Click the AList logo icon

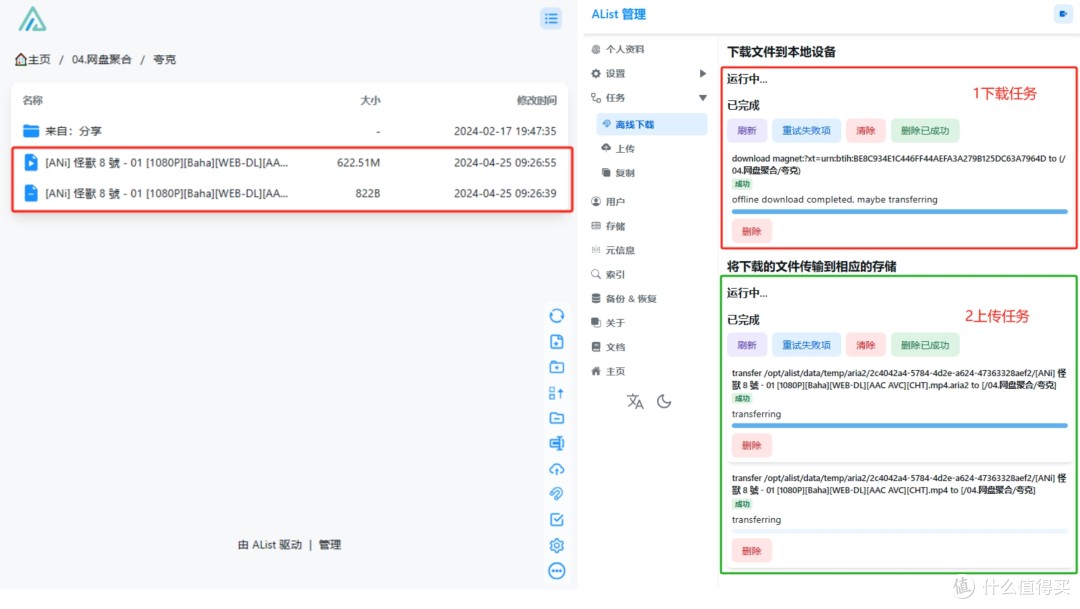(x=32, y=19)
